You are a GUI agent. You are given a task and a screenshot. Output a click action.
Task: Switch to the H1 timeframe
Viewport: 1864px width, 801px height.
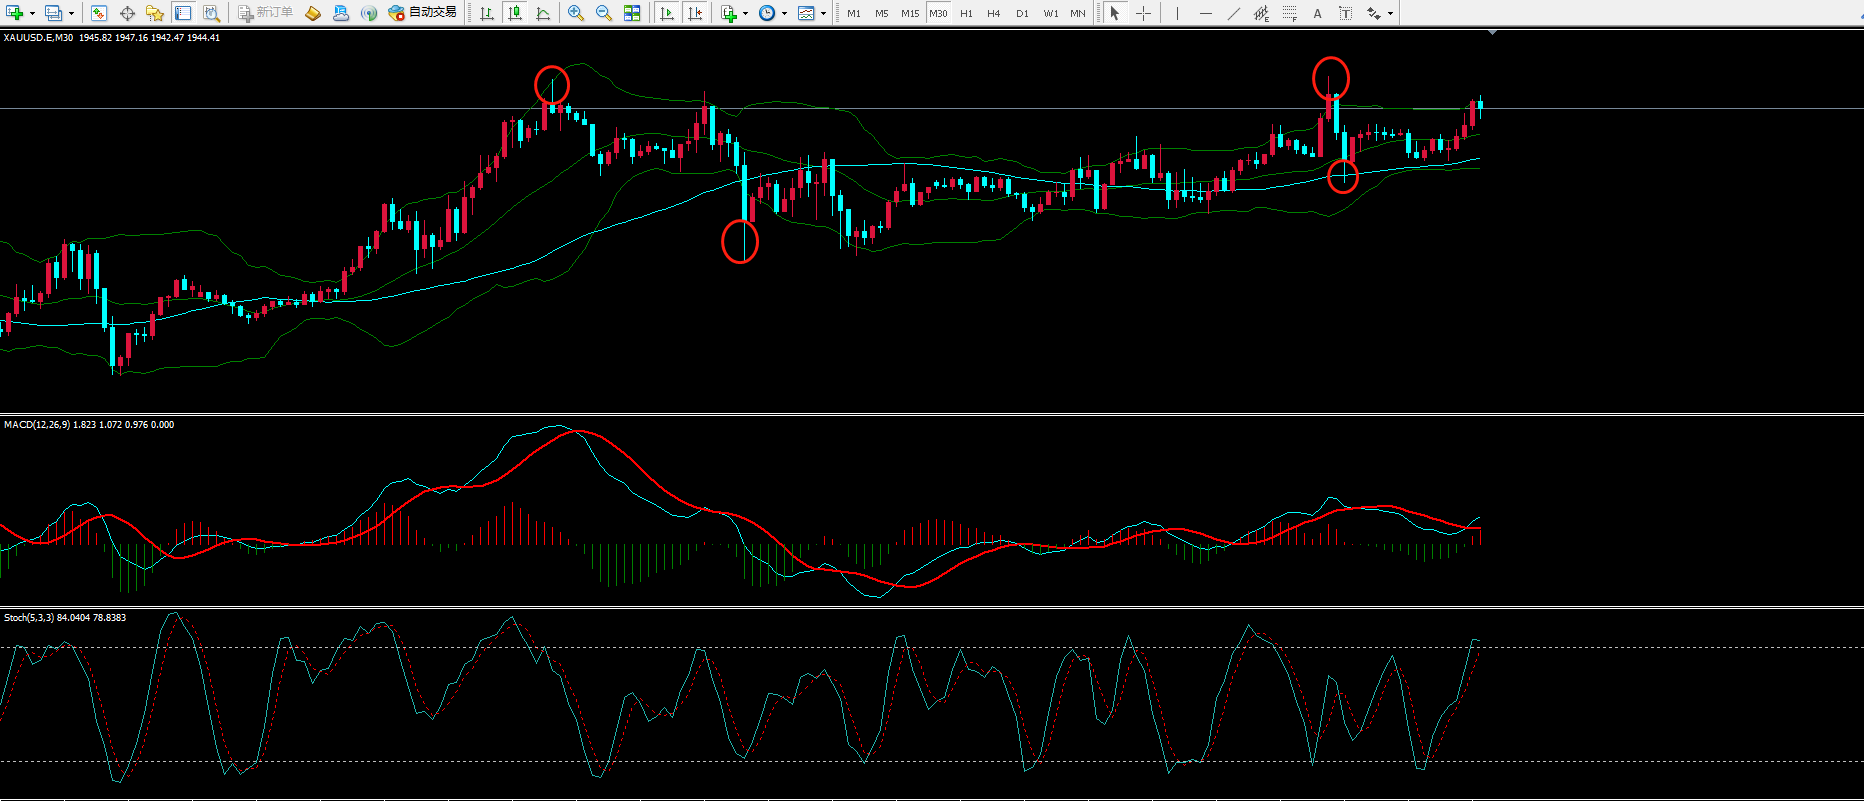point(966,13)
